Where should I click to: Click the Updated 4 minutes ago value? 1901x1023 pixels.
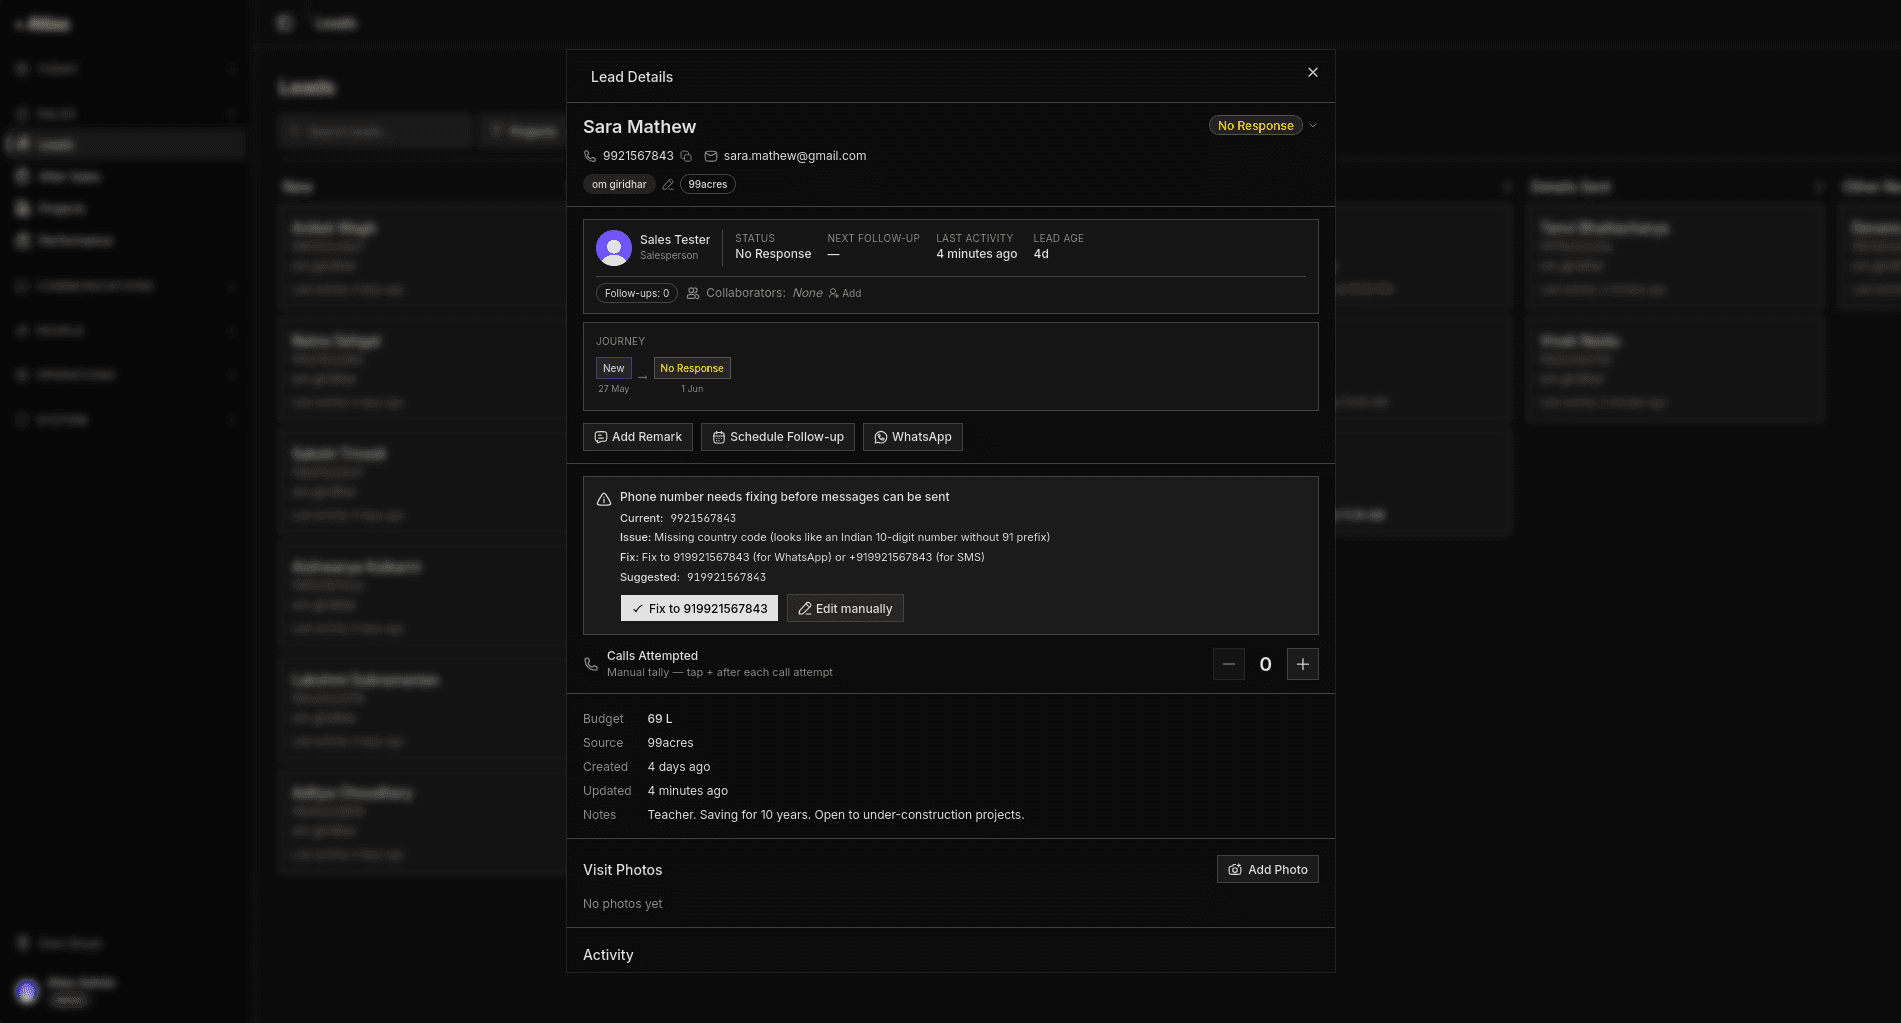688,791
